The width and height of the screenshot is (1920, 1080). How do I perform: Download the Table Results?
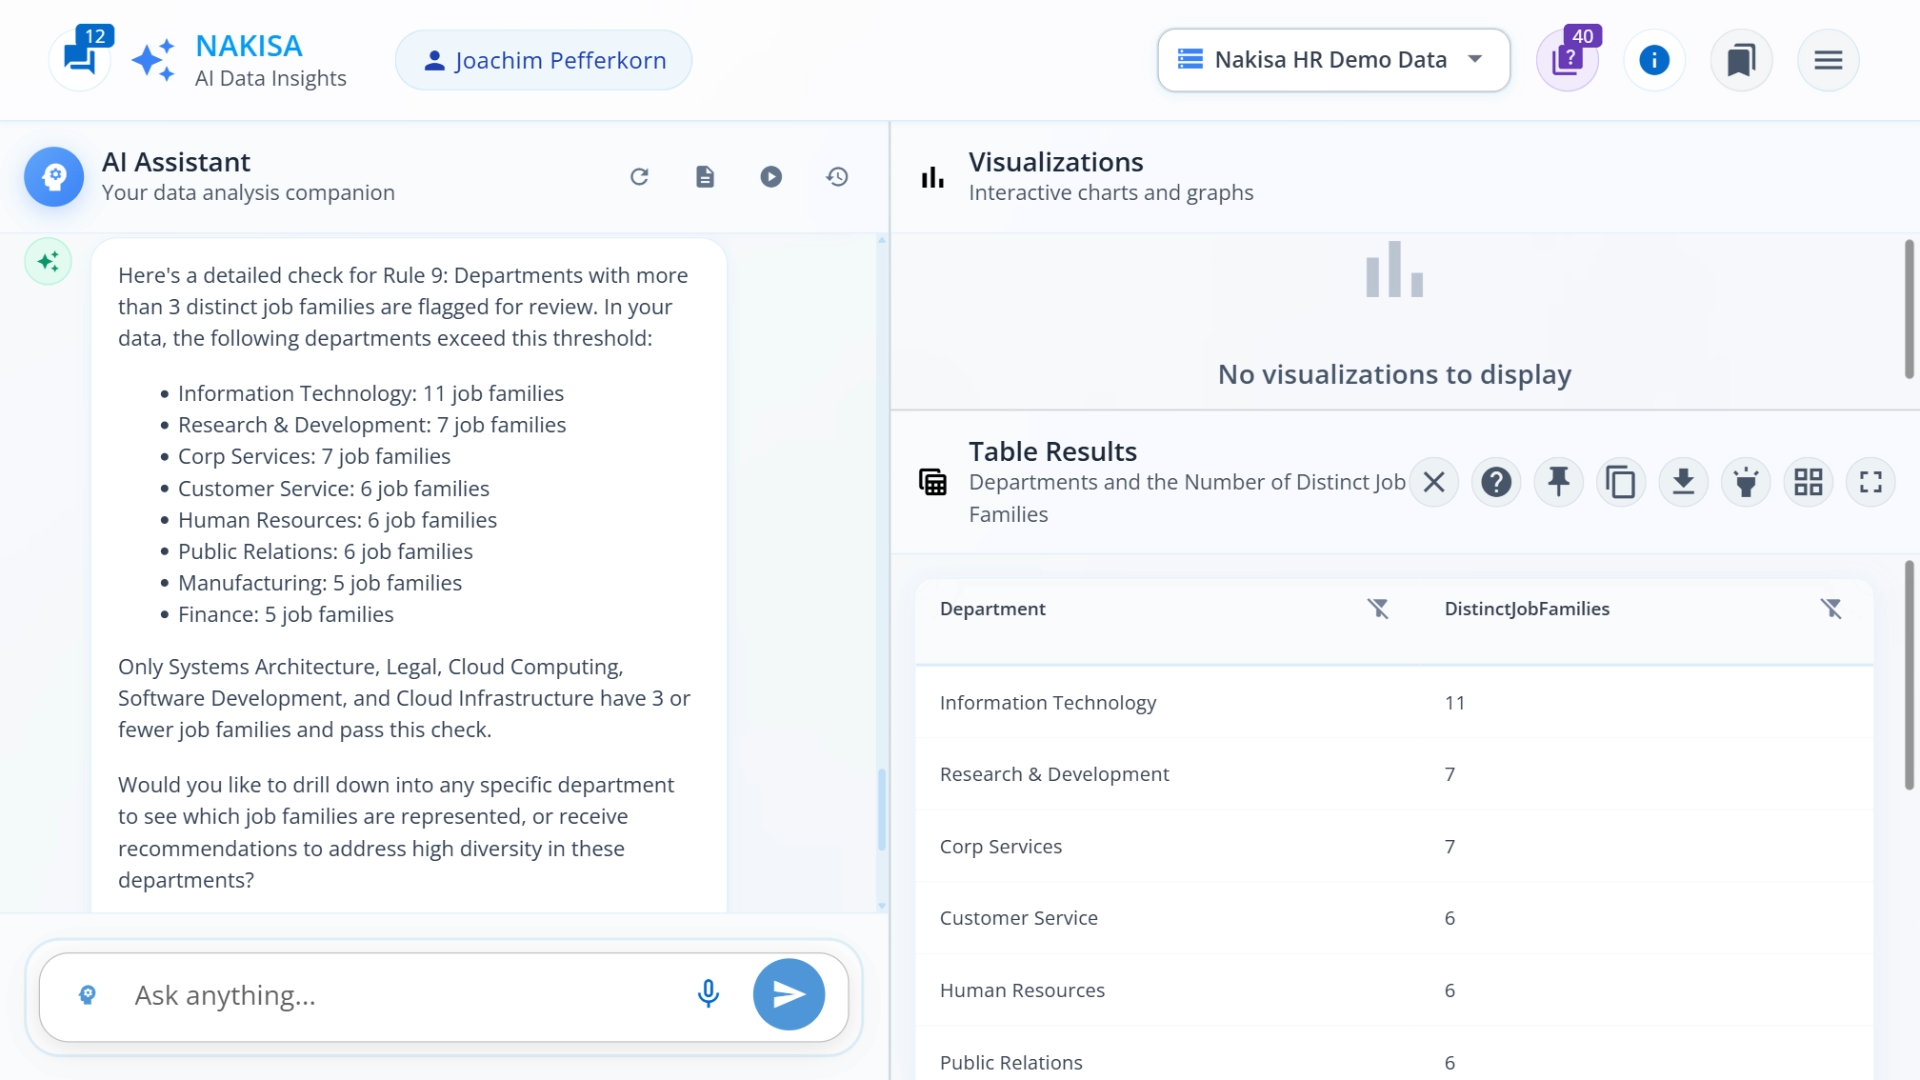point(1684,481)
